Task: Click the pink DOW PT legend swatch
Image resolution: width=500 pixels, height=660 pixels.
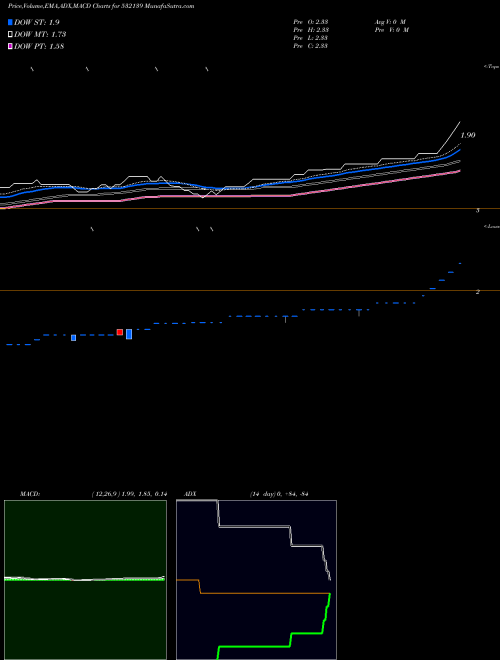Action: click(x=11, y=46)
